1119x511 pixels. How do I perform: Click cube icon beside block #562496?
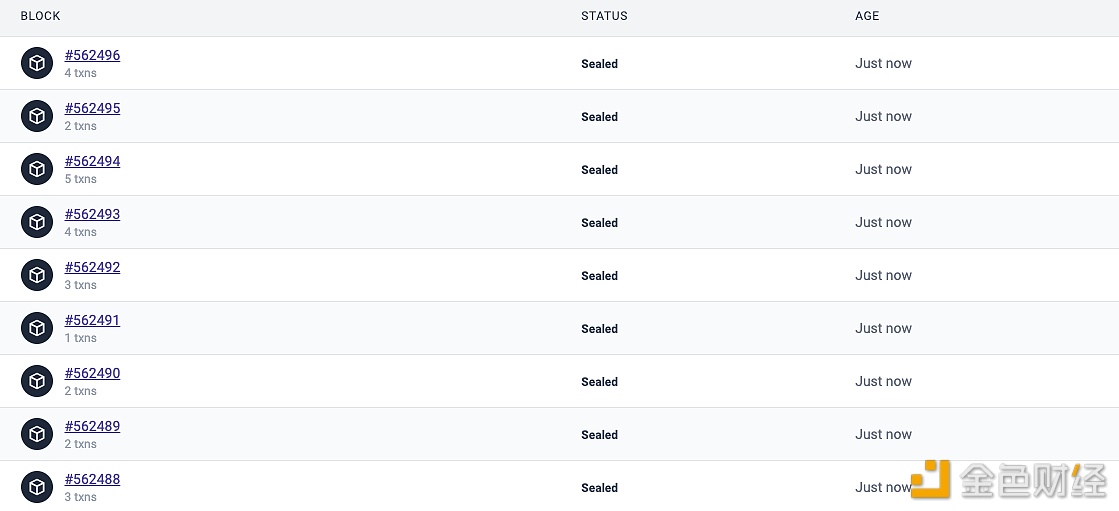click(x=37, y=63)
